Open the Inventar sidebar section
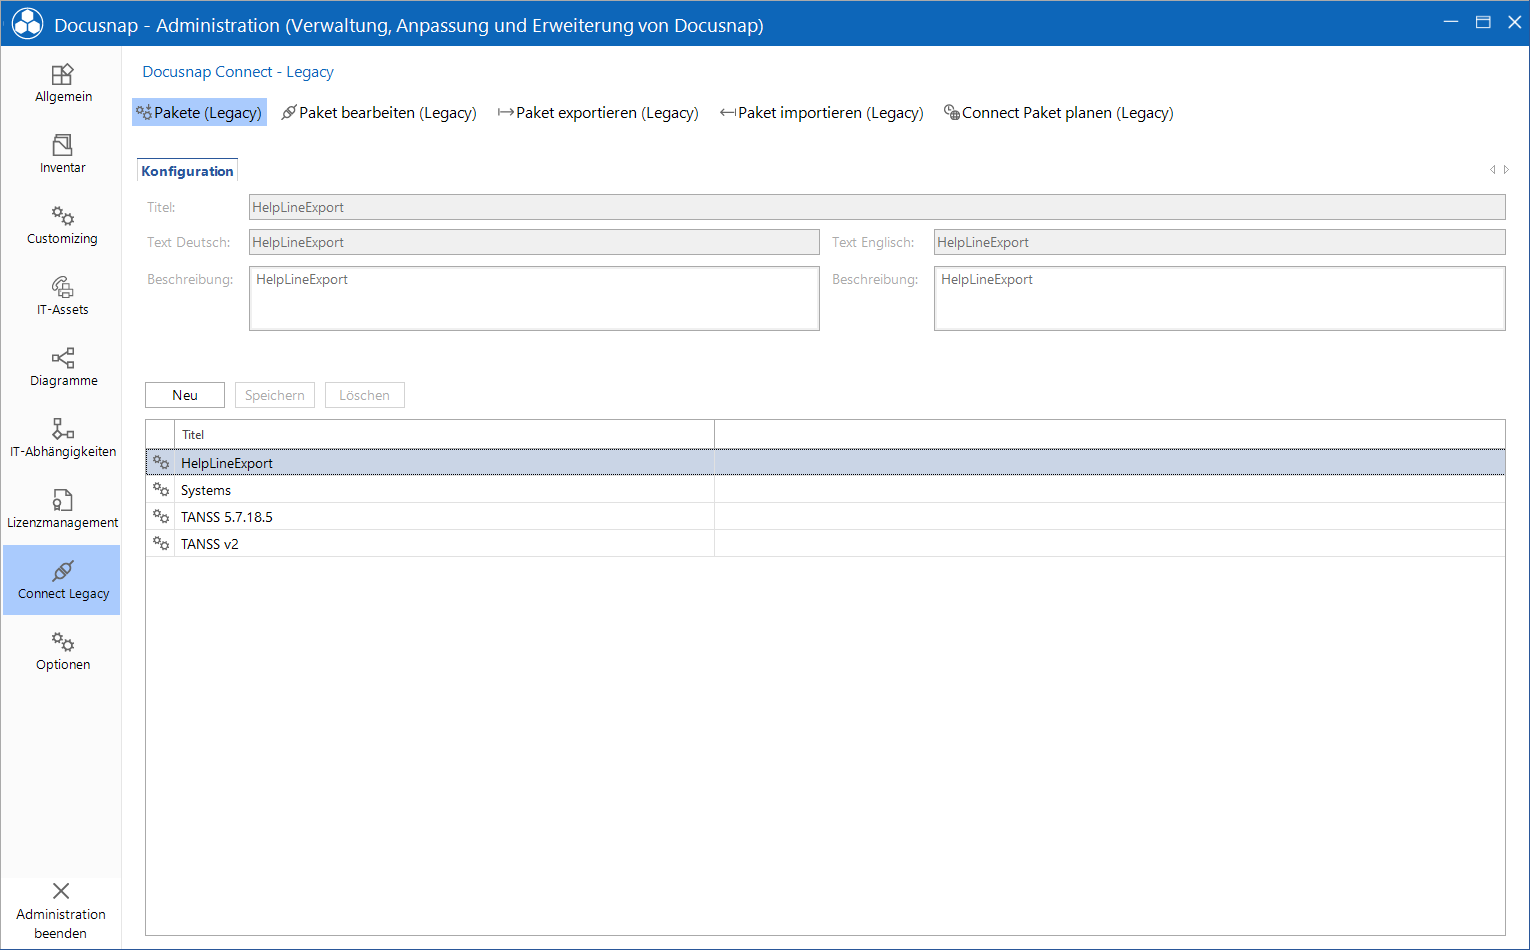 pos(62,154)
